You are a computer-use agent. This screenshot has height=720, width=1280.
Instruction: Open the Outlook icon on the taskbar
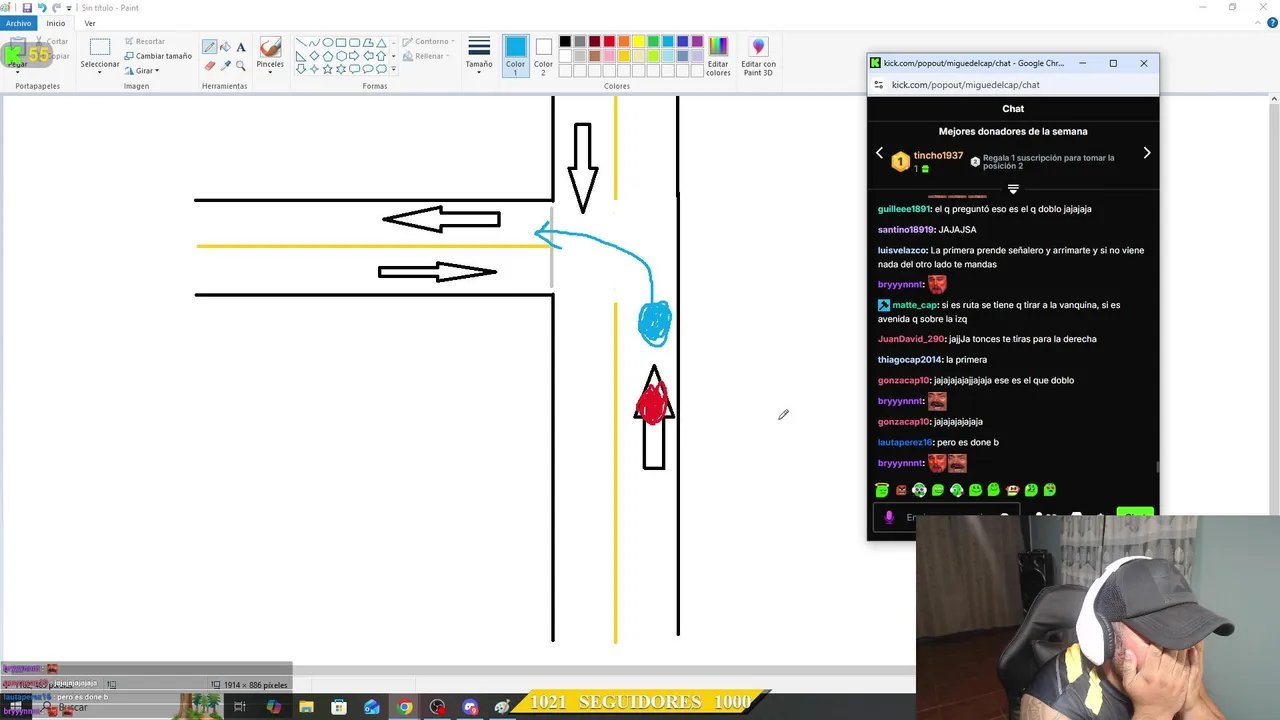coord(371,707)
